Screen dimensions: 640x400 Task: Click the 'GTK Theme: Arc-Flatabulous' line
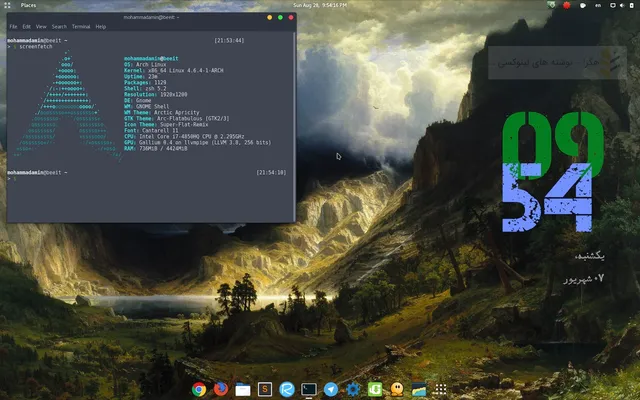[x=177, y=118]
